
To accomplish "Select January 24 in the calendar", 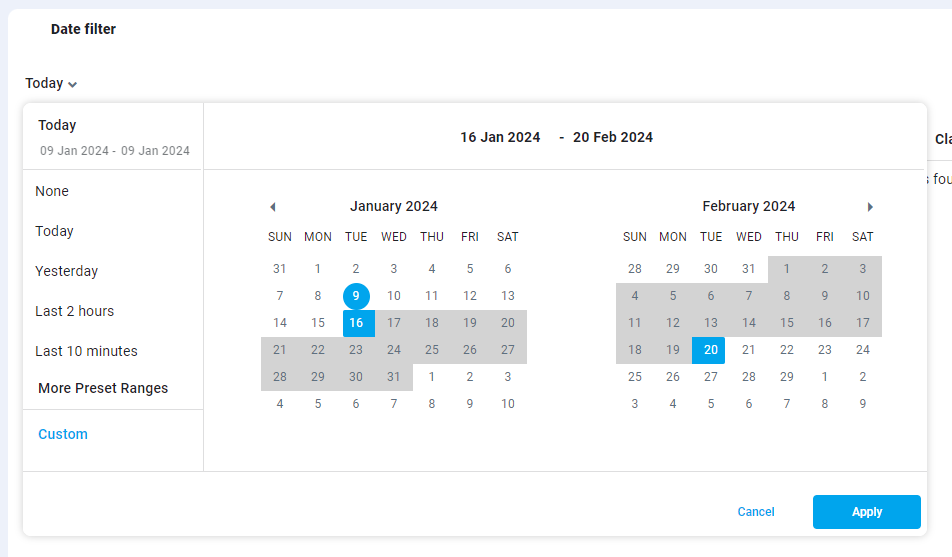I will pos(394,350).
